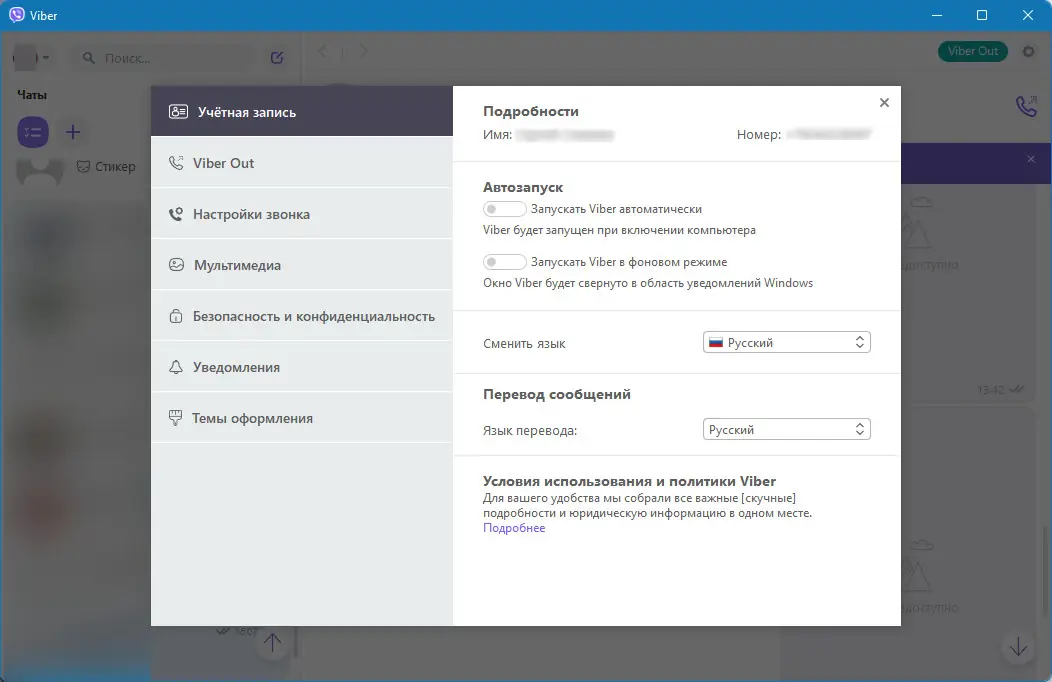Click the plus icon next to chat filter
The height and width of the screenshot is (682, 1052).
click(73, 132)
